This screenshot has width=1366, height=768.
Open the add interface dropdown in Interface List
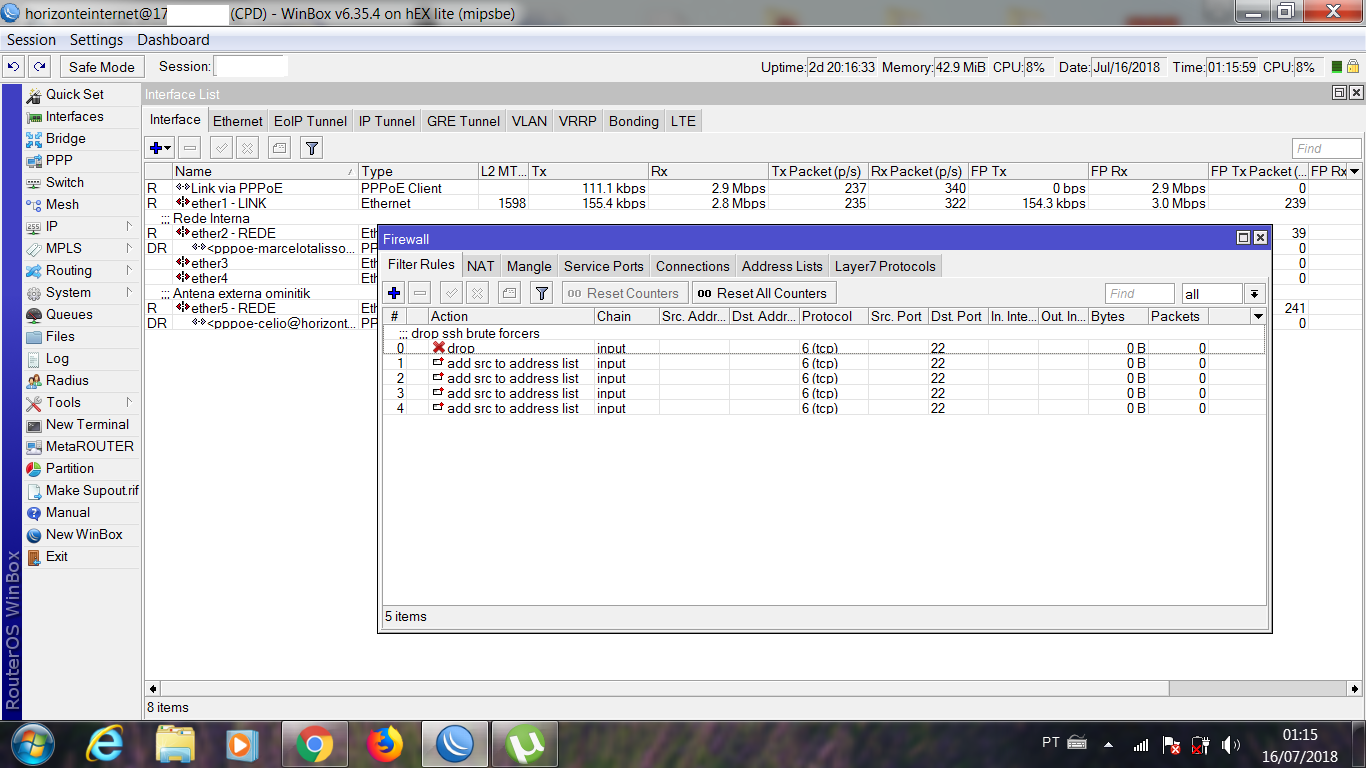coord(160,148)
